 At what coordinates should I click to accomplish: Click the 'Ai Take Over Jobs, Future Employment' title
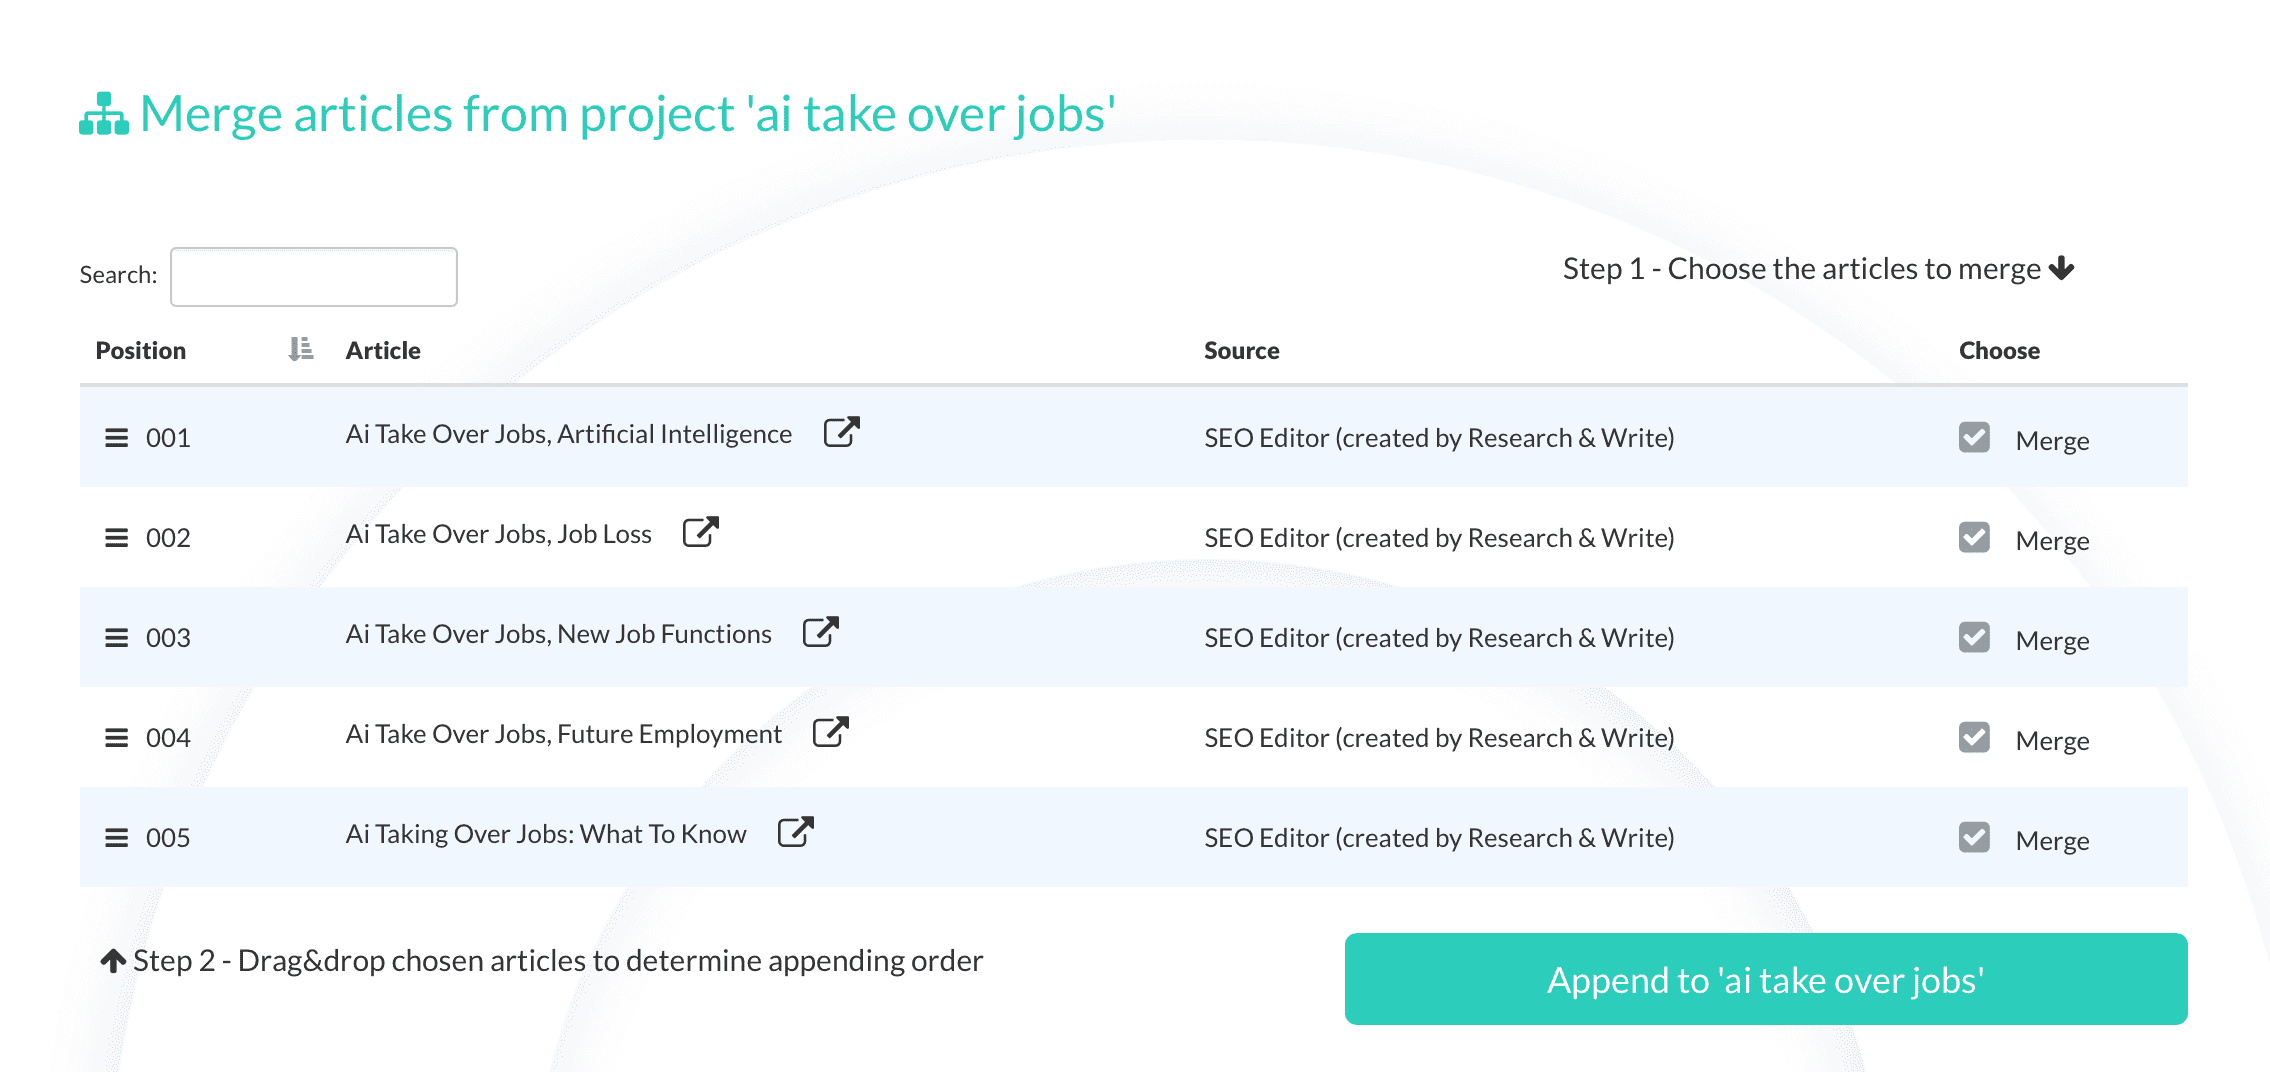click(x=563, y=734)
